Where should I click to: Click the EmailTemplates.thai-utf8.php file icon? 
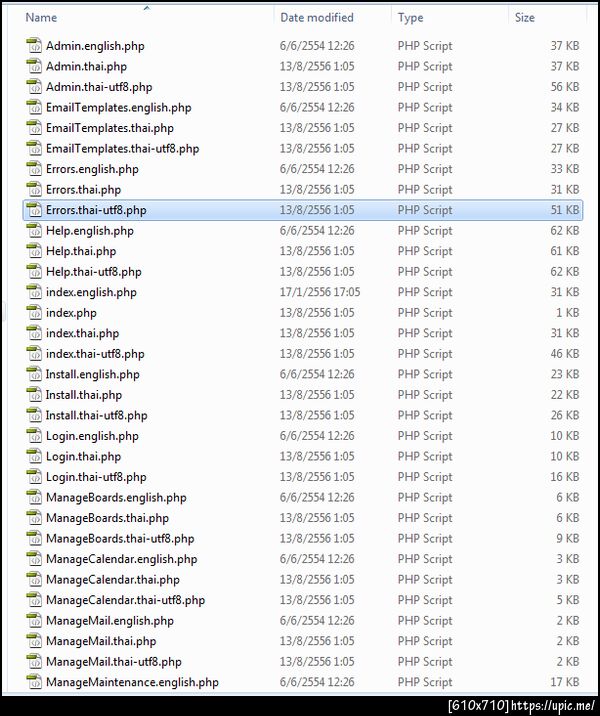(x=34, y=148)
